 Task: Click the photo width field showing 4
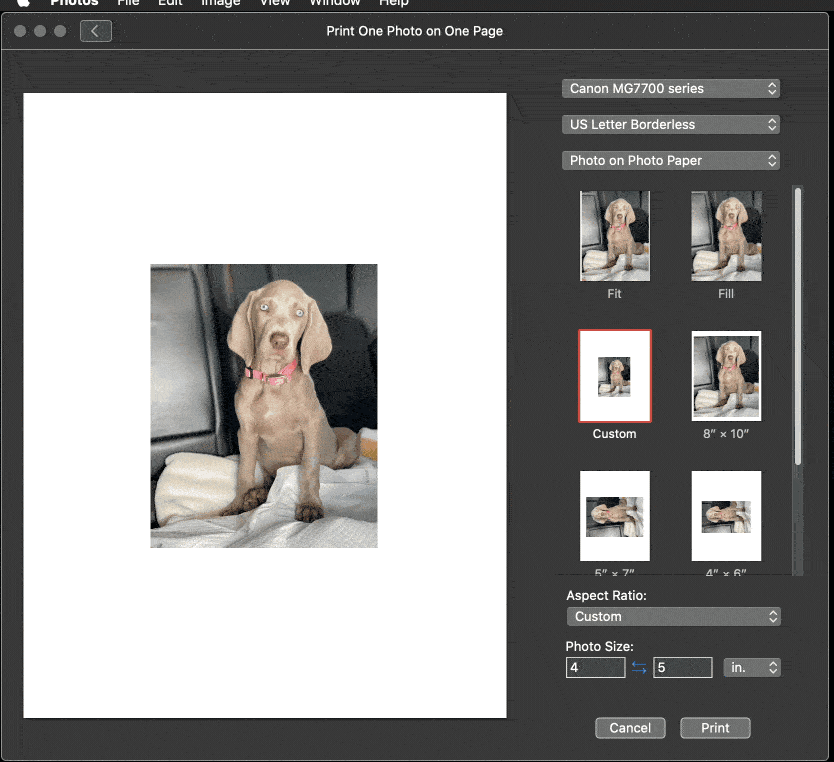tap(595, 668)
